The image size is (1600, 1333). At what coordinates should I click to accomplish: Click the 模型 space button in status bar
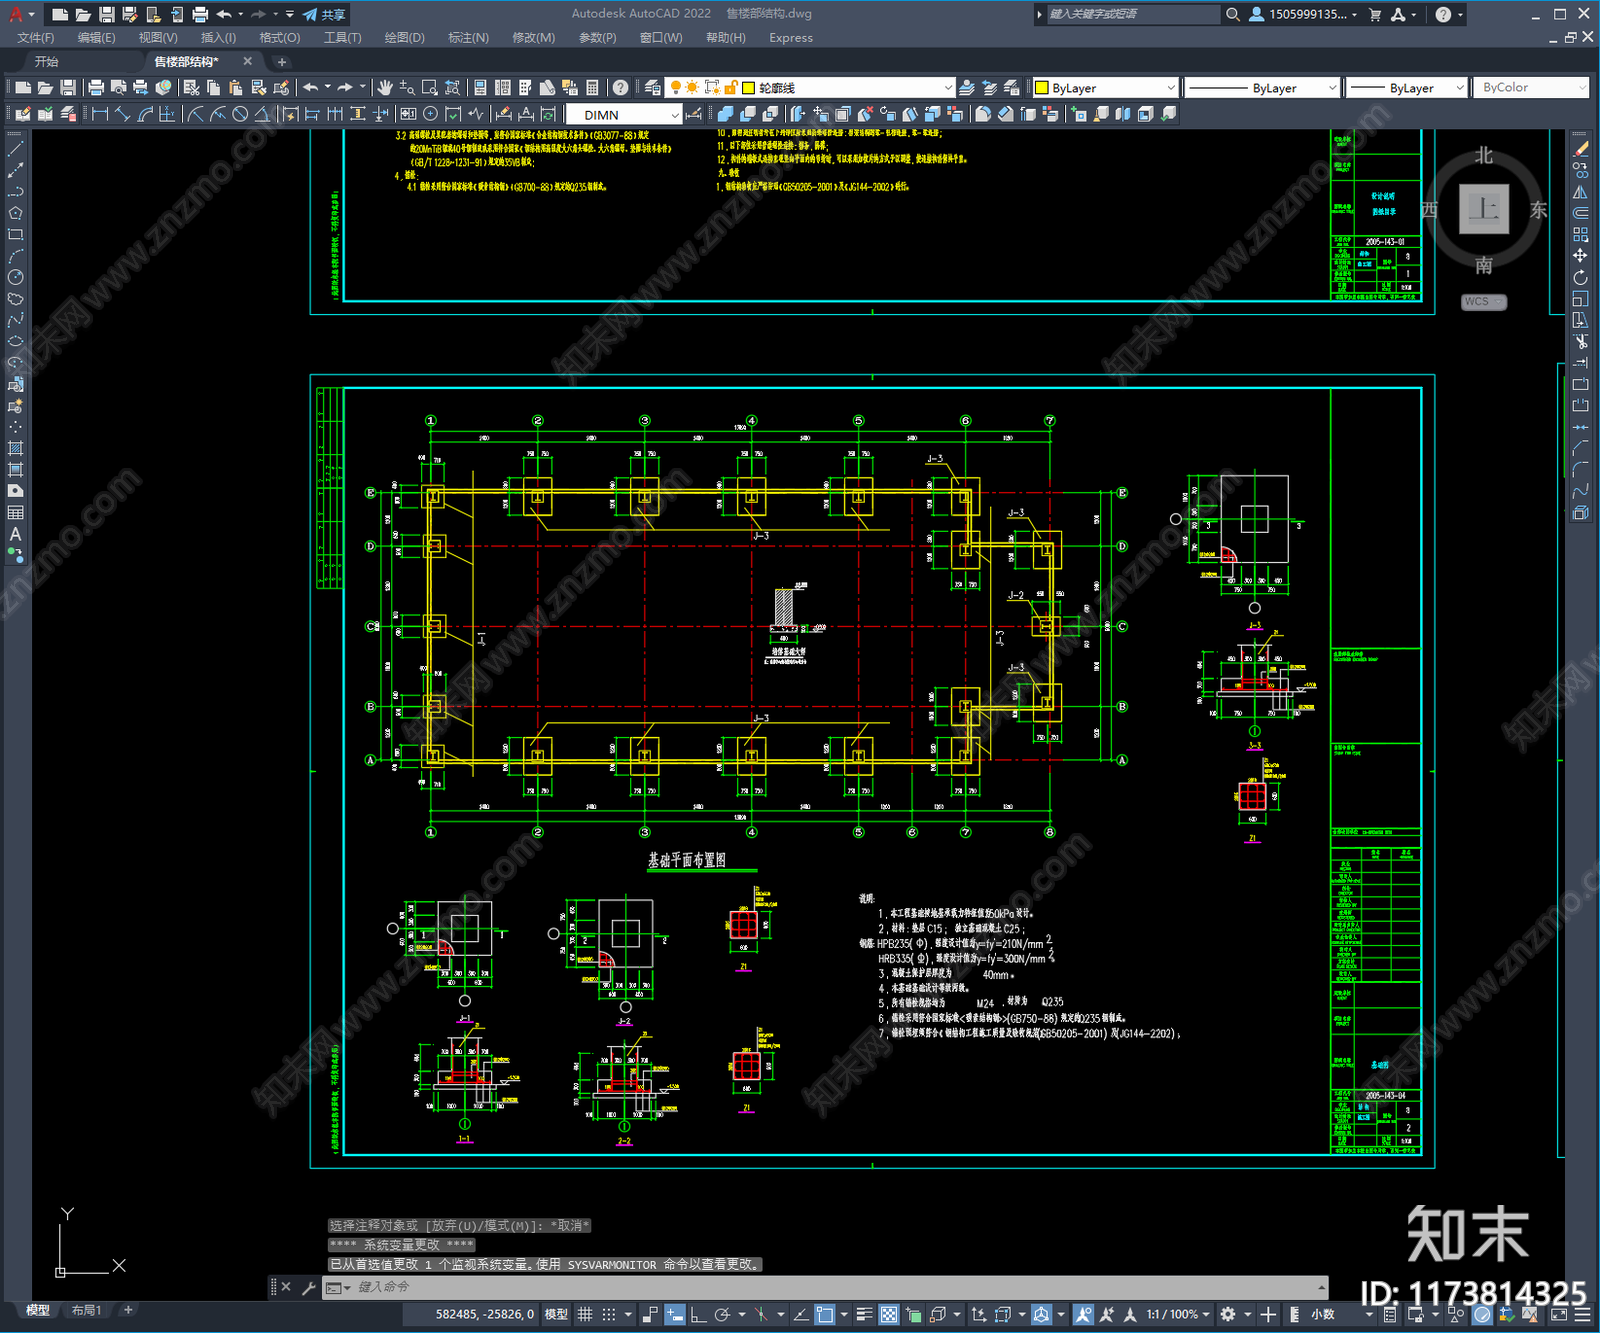(x=556, y=1314)
